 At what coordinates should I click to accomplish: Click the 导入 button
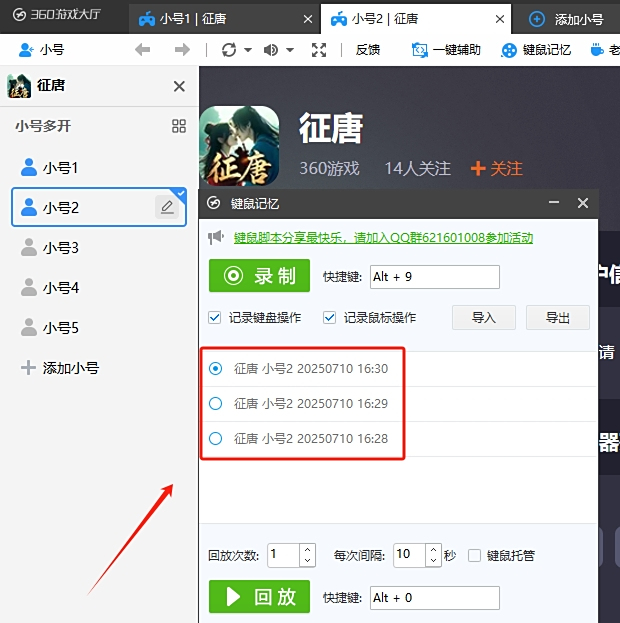pyautogui.click(x=483, y=318)
